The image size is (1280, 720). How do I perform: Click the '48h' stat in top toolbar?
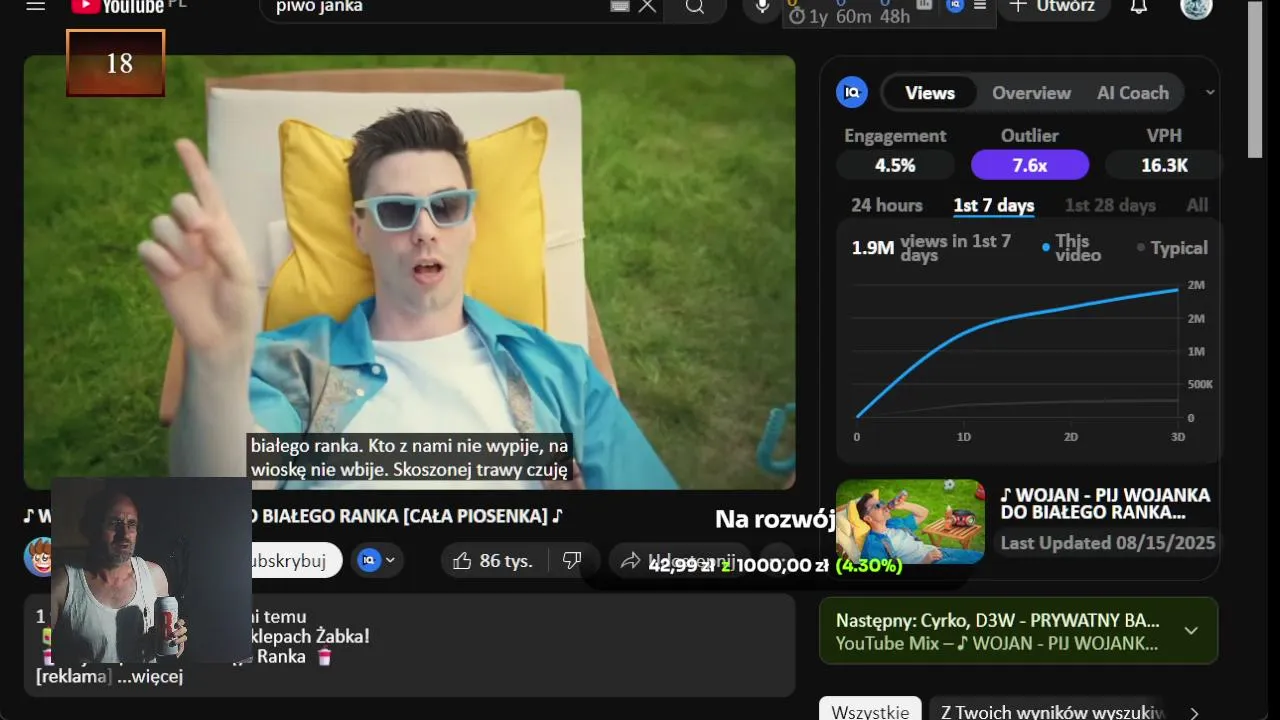pos(895,16)
